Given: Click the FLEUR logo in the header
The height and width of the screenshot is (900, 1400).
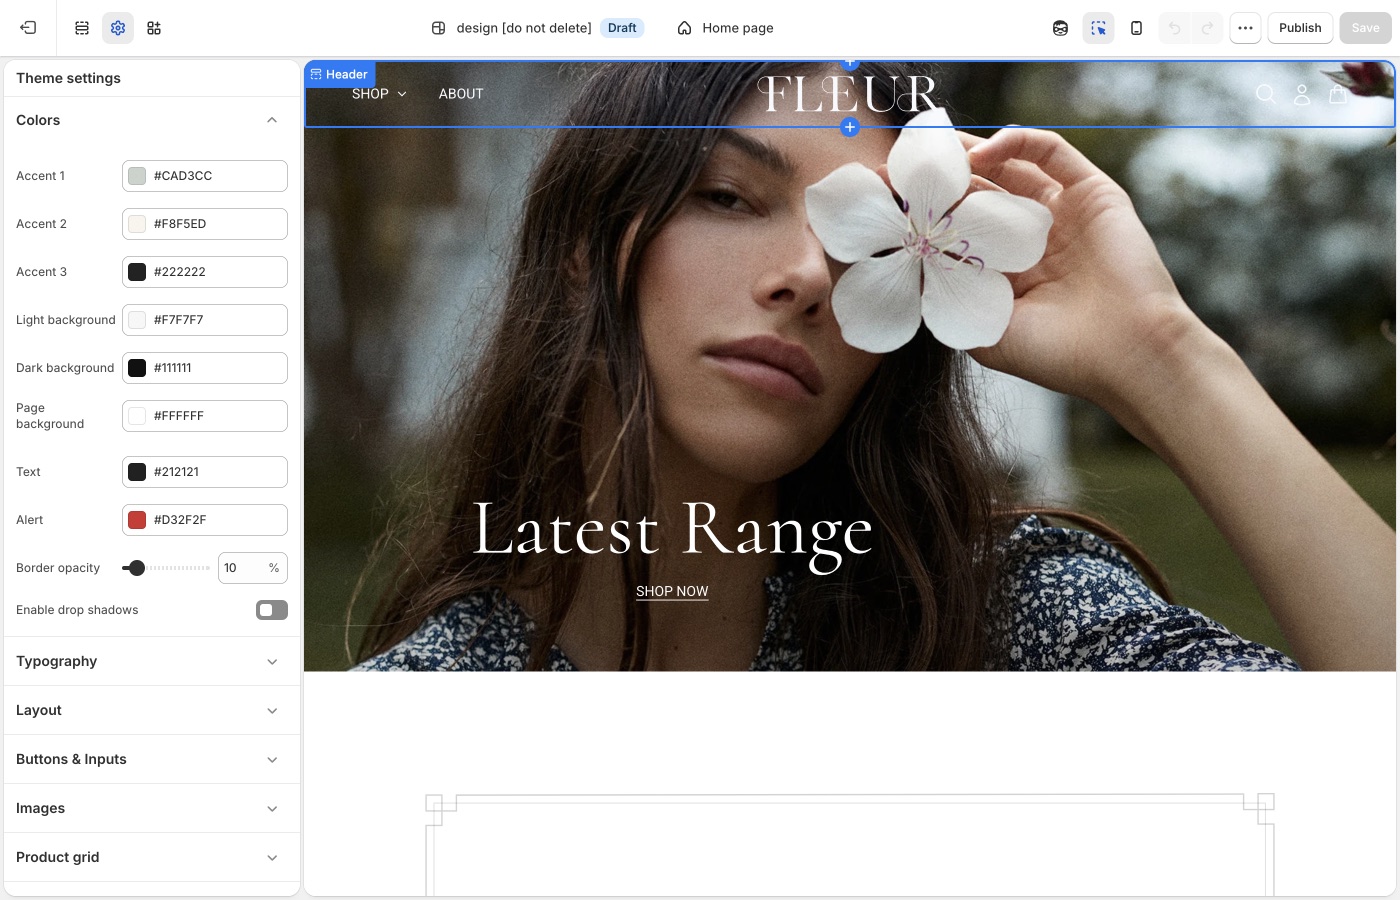Looking at the screenshot, I should (847, 94).
